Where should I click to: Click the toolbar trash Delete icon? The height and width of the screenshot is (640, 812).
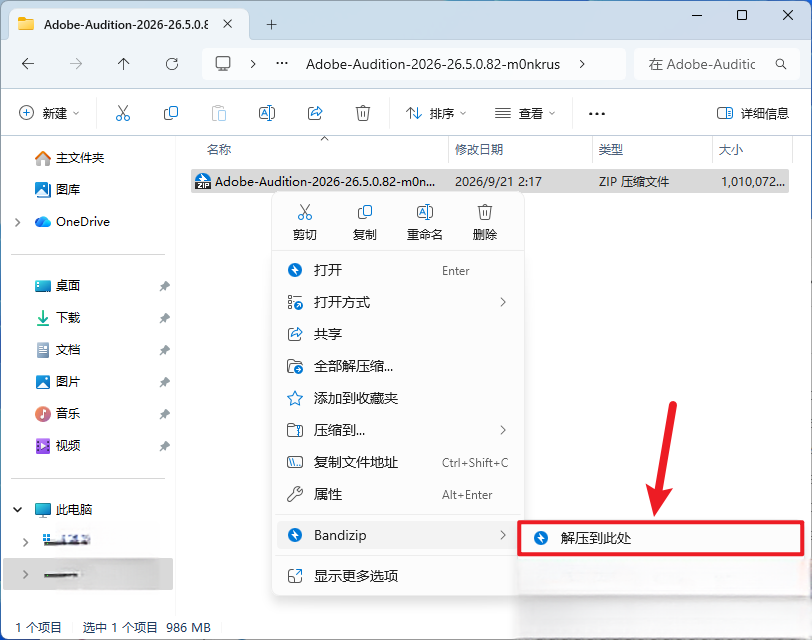362,113
